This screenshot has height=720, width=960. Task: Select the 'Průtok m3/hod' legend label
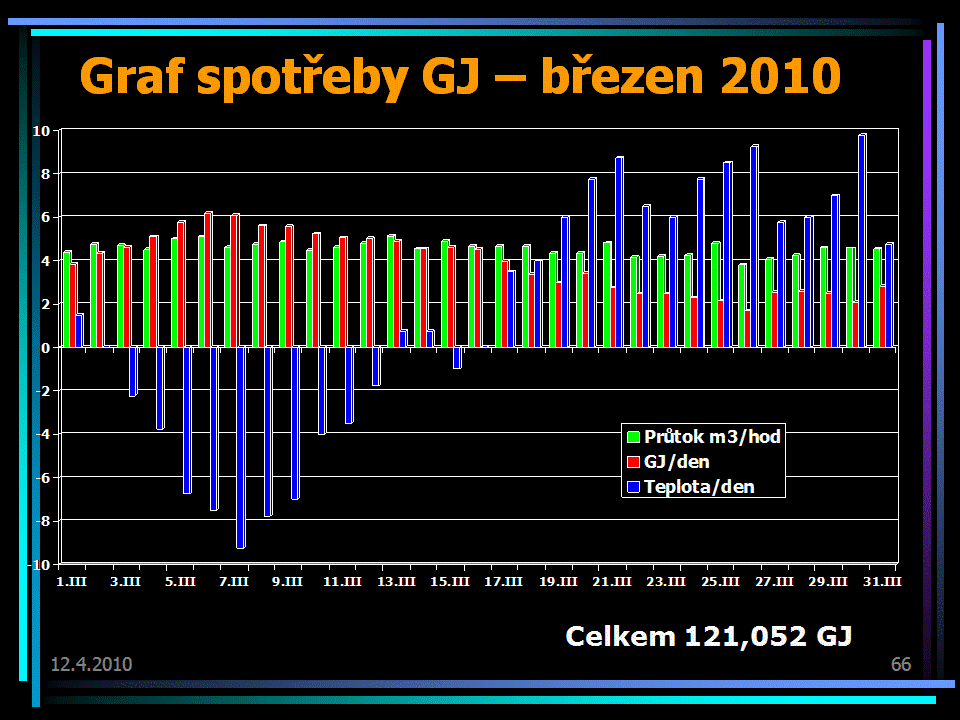click(x=712, y=437)
